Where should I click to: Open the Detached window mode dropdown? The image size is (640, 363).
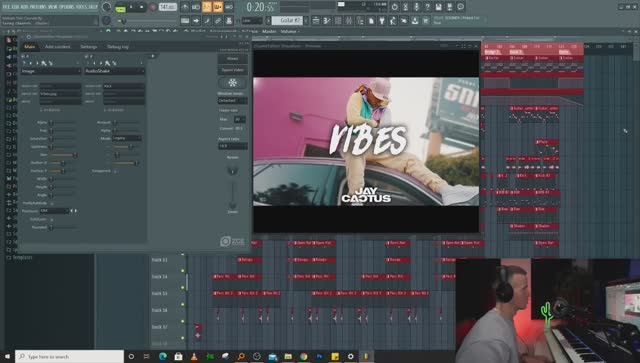click(x=232, y=100)
